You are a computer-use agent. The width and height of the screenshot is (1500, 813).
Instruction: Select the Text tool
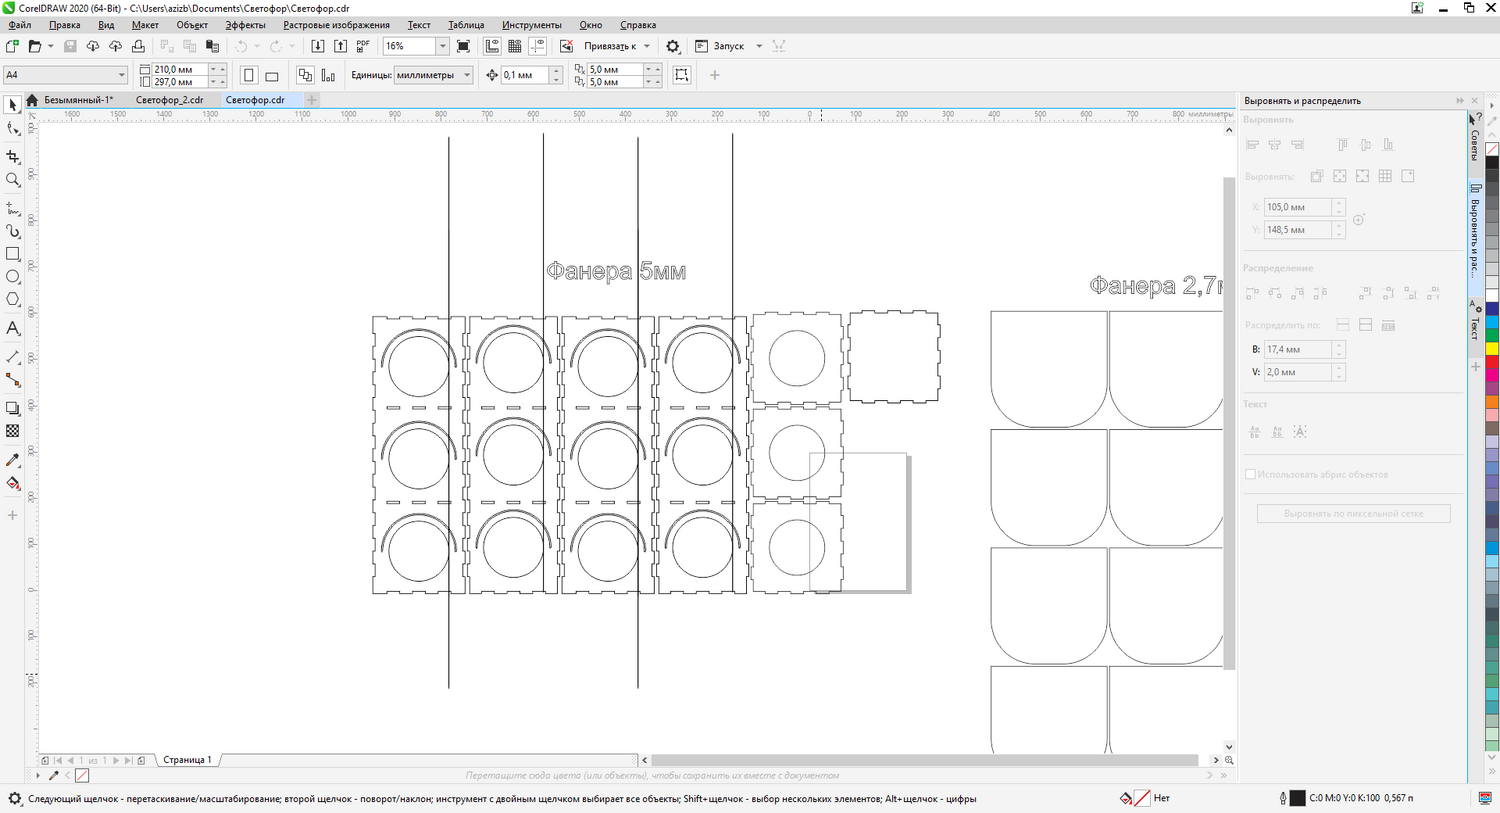pyautogui.click(x=13, y=328)
